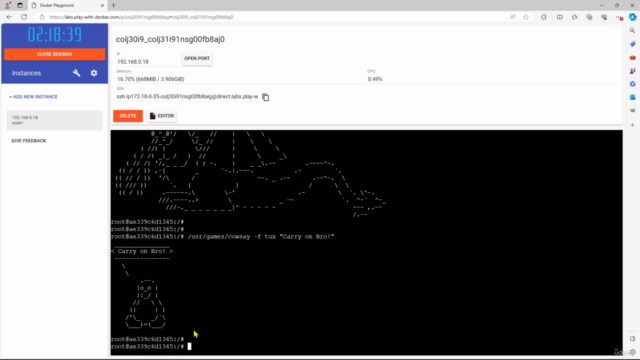Open the read aloud icon in address bar
The width and height of the screenshot is (640, 360).
click(513, 17)
